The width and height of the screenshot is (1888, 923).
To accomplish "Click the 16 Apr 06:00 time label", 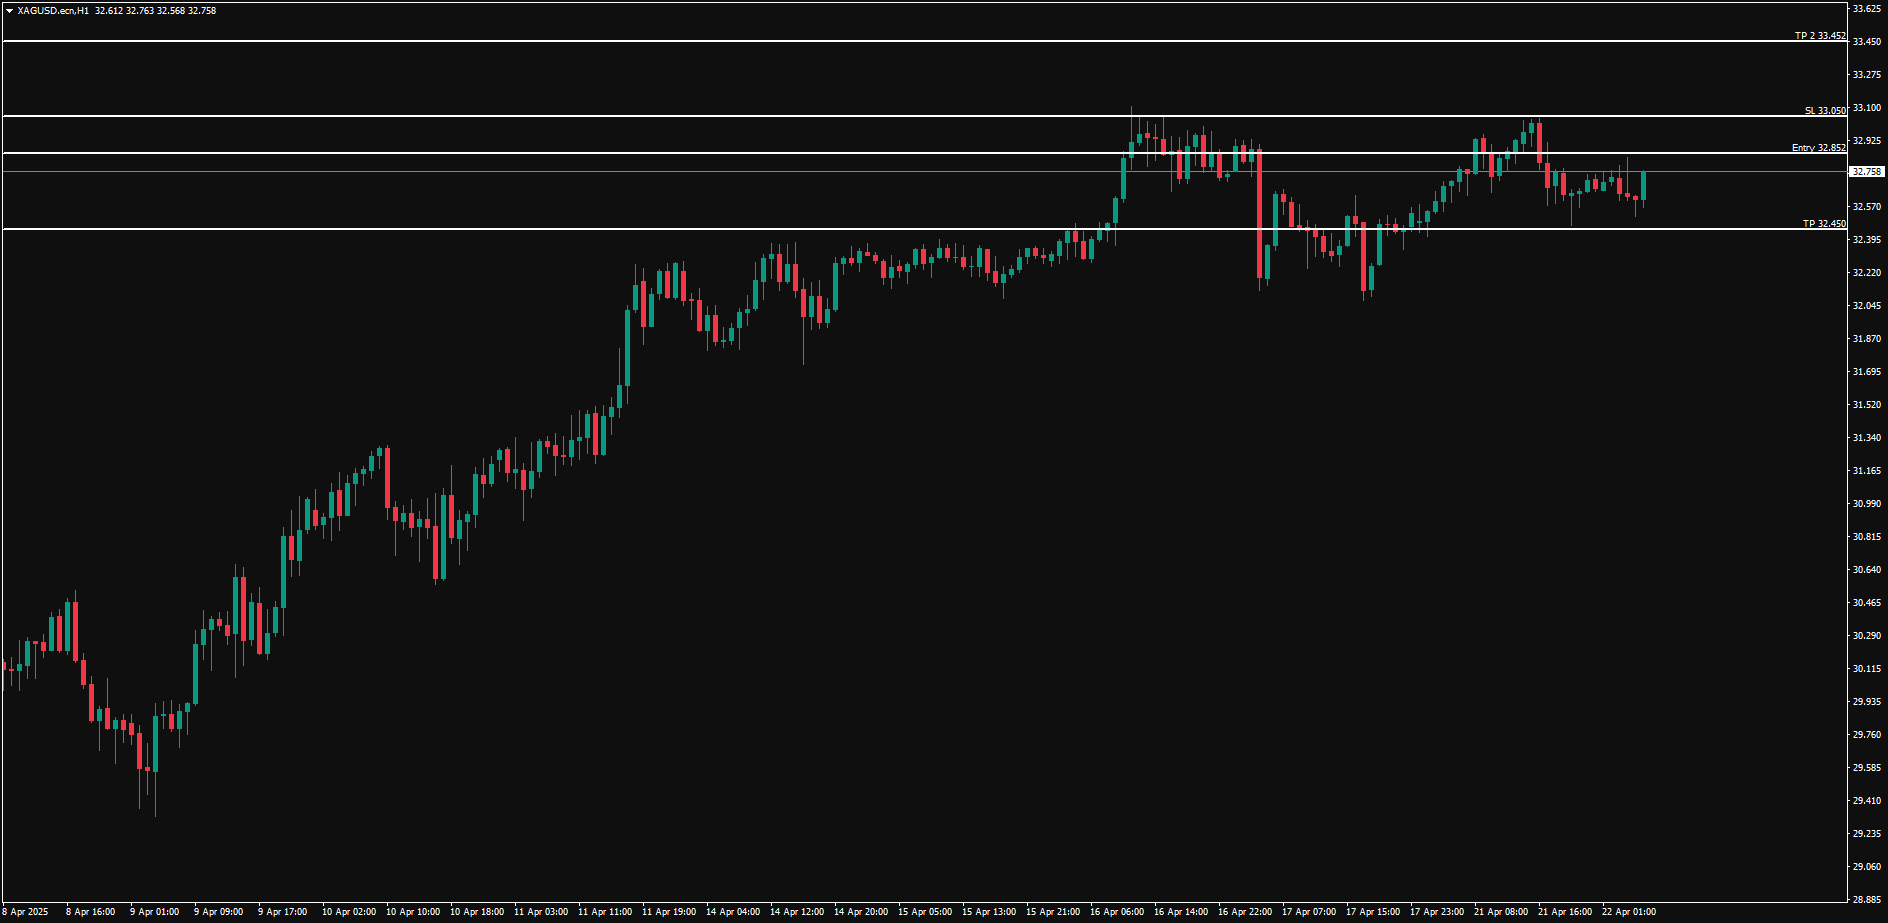I will pyautogui.click(x=1116, y=912).
